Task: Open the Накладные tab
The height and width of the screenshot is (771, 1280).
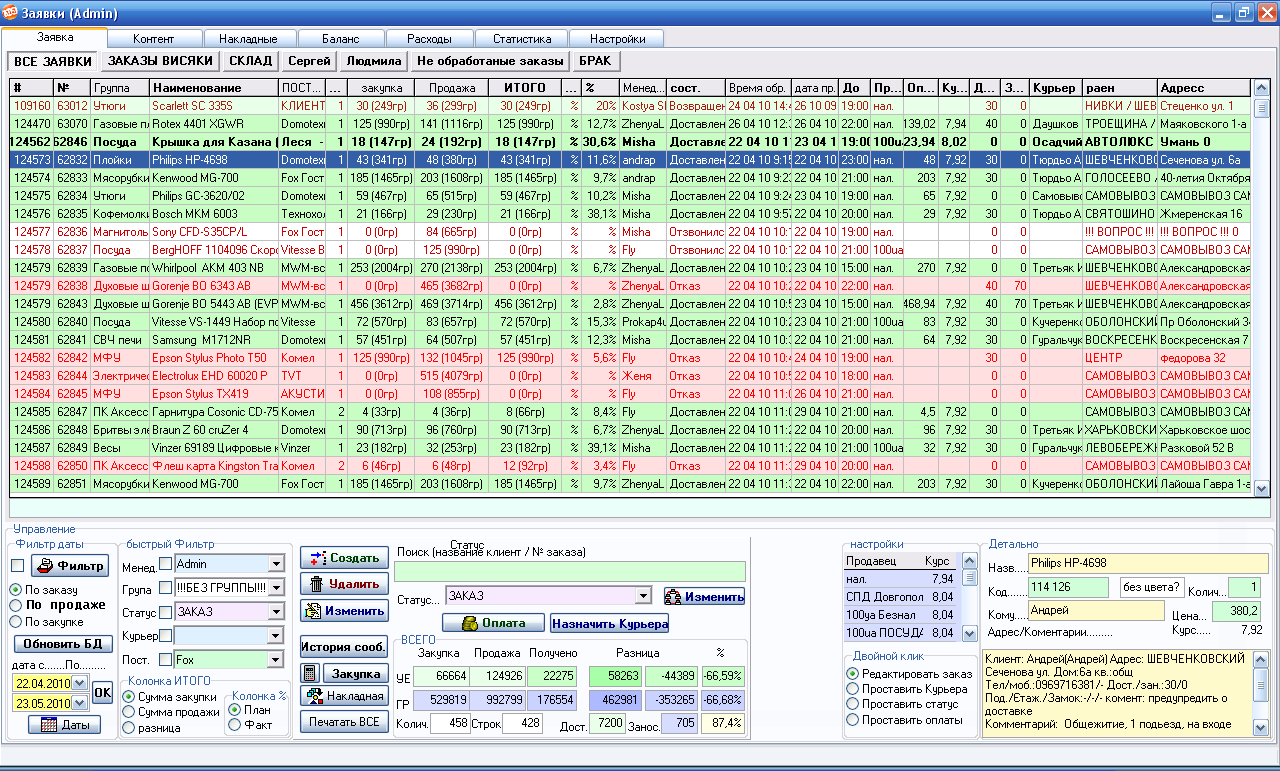Action: coord(247,39)
